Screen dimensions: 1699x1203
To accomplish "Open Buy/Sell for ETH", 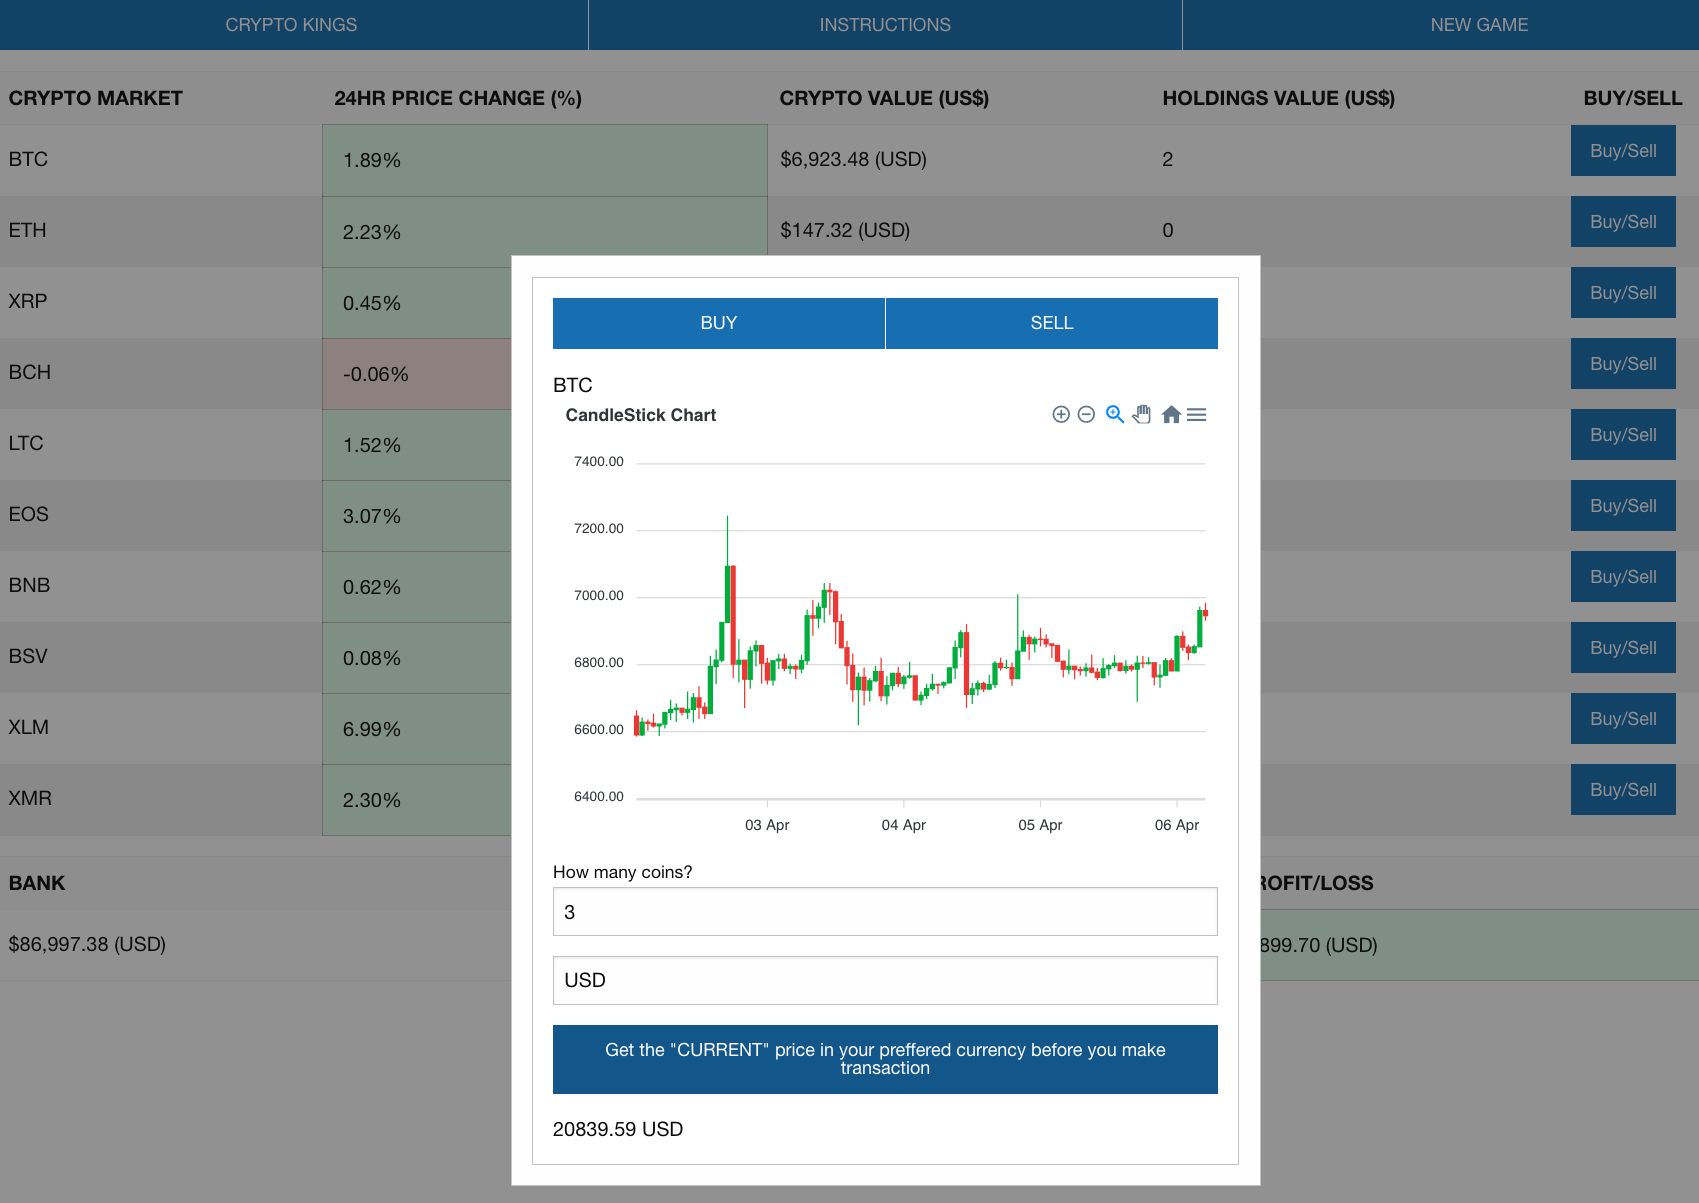I will click(1622, 221).
